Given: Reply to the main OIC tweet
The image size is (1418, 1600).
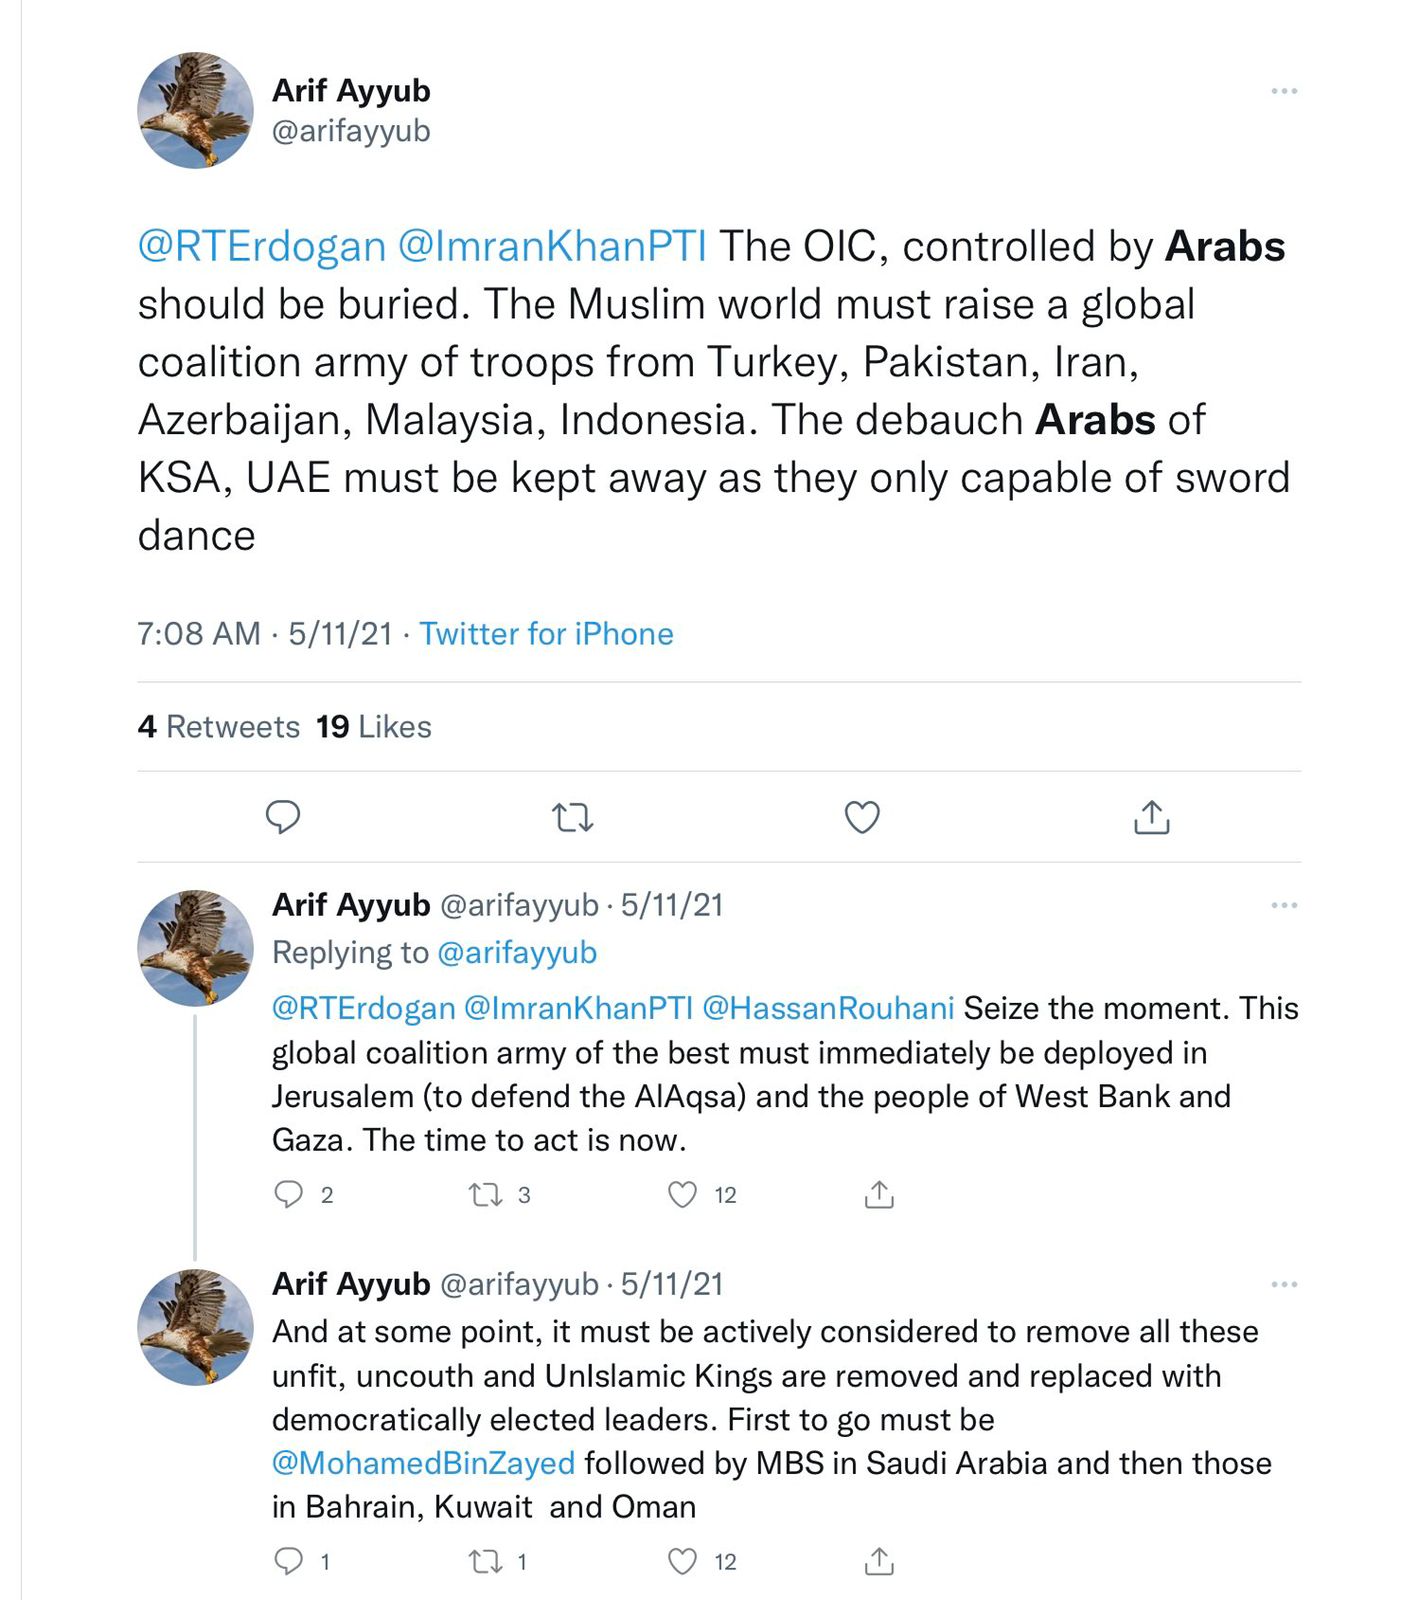Looking at the screenshot, I should tap(283, 817).
